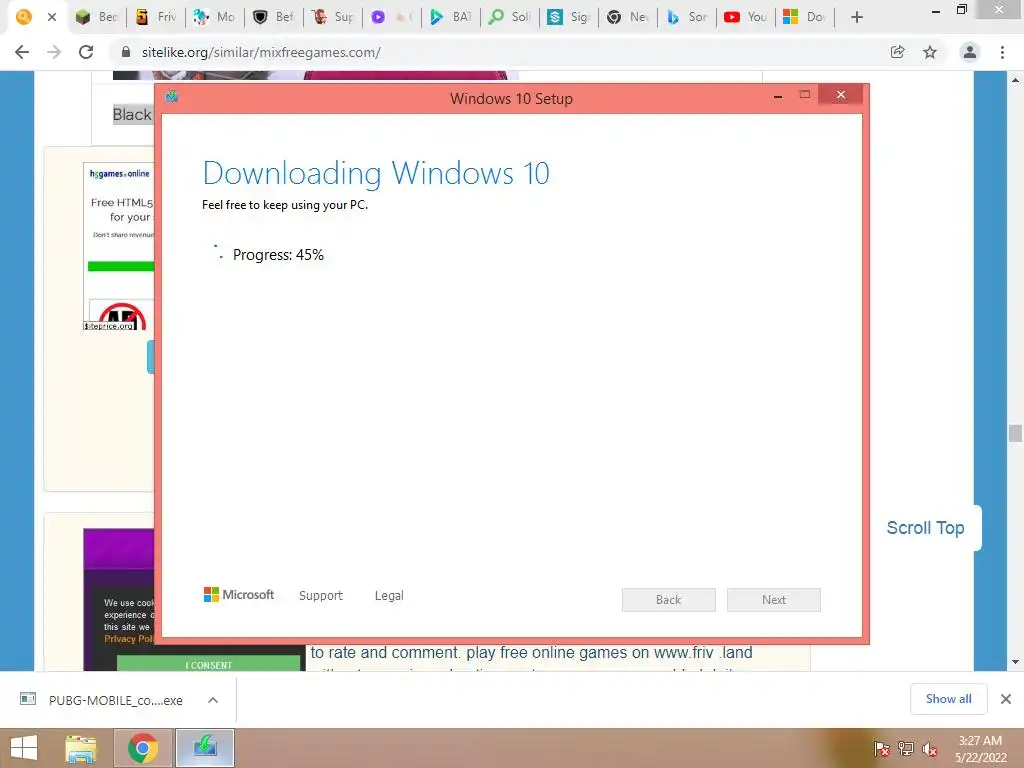Switch to the 'BAT' tab

tap(451, 17)
